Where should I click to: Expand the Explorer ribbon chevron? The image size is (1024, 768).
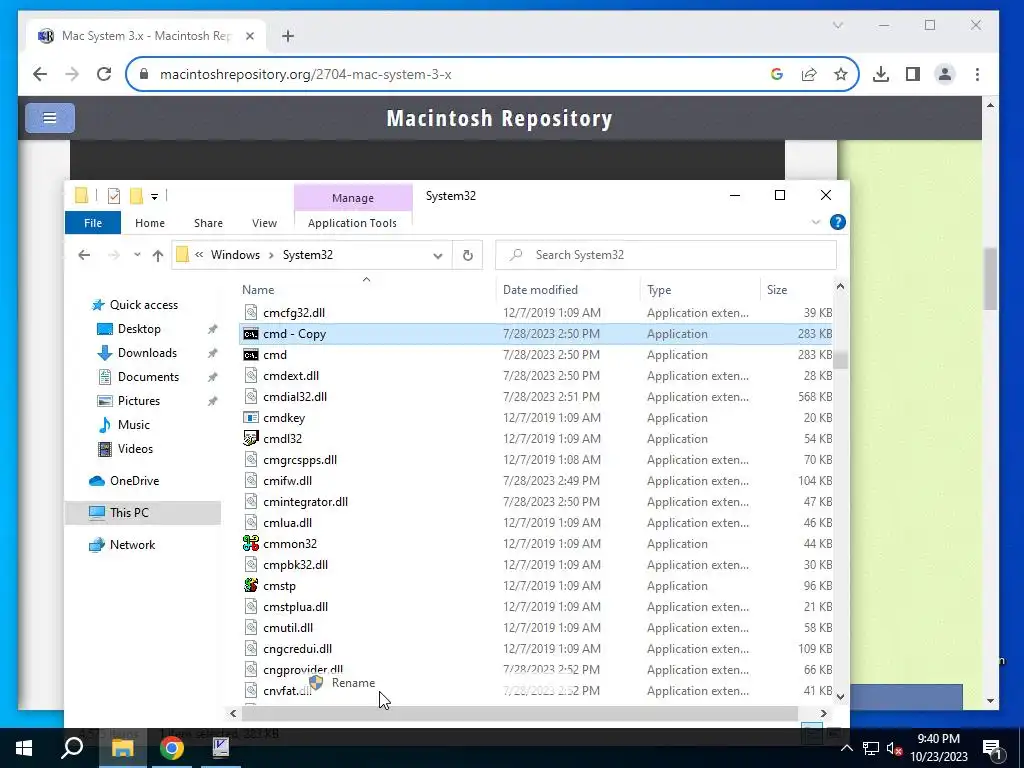tap(816, 223)
